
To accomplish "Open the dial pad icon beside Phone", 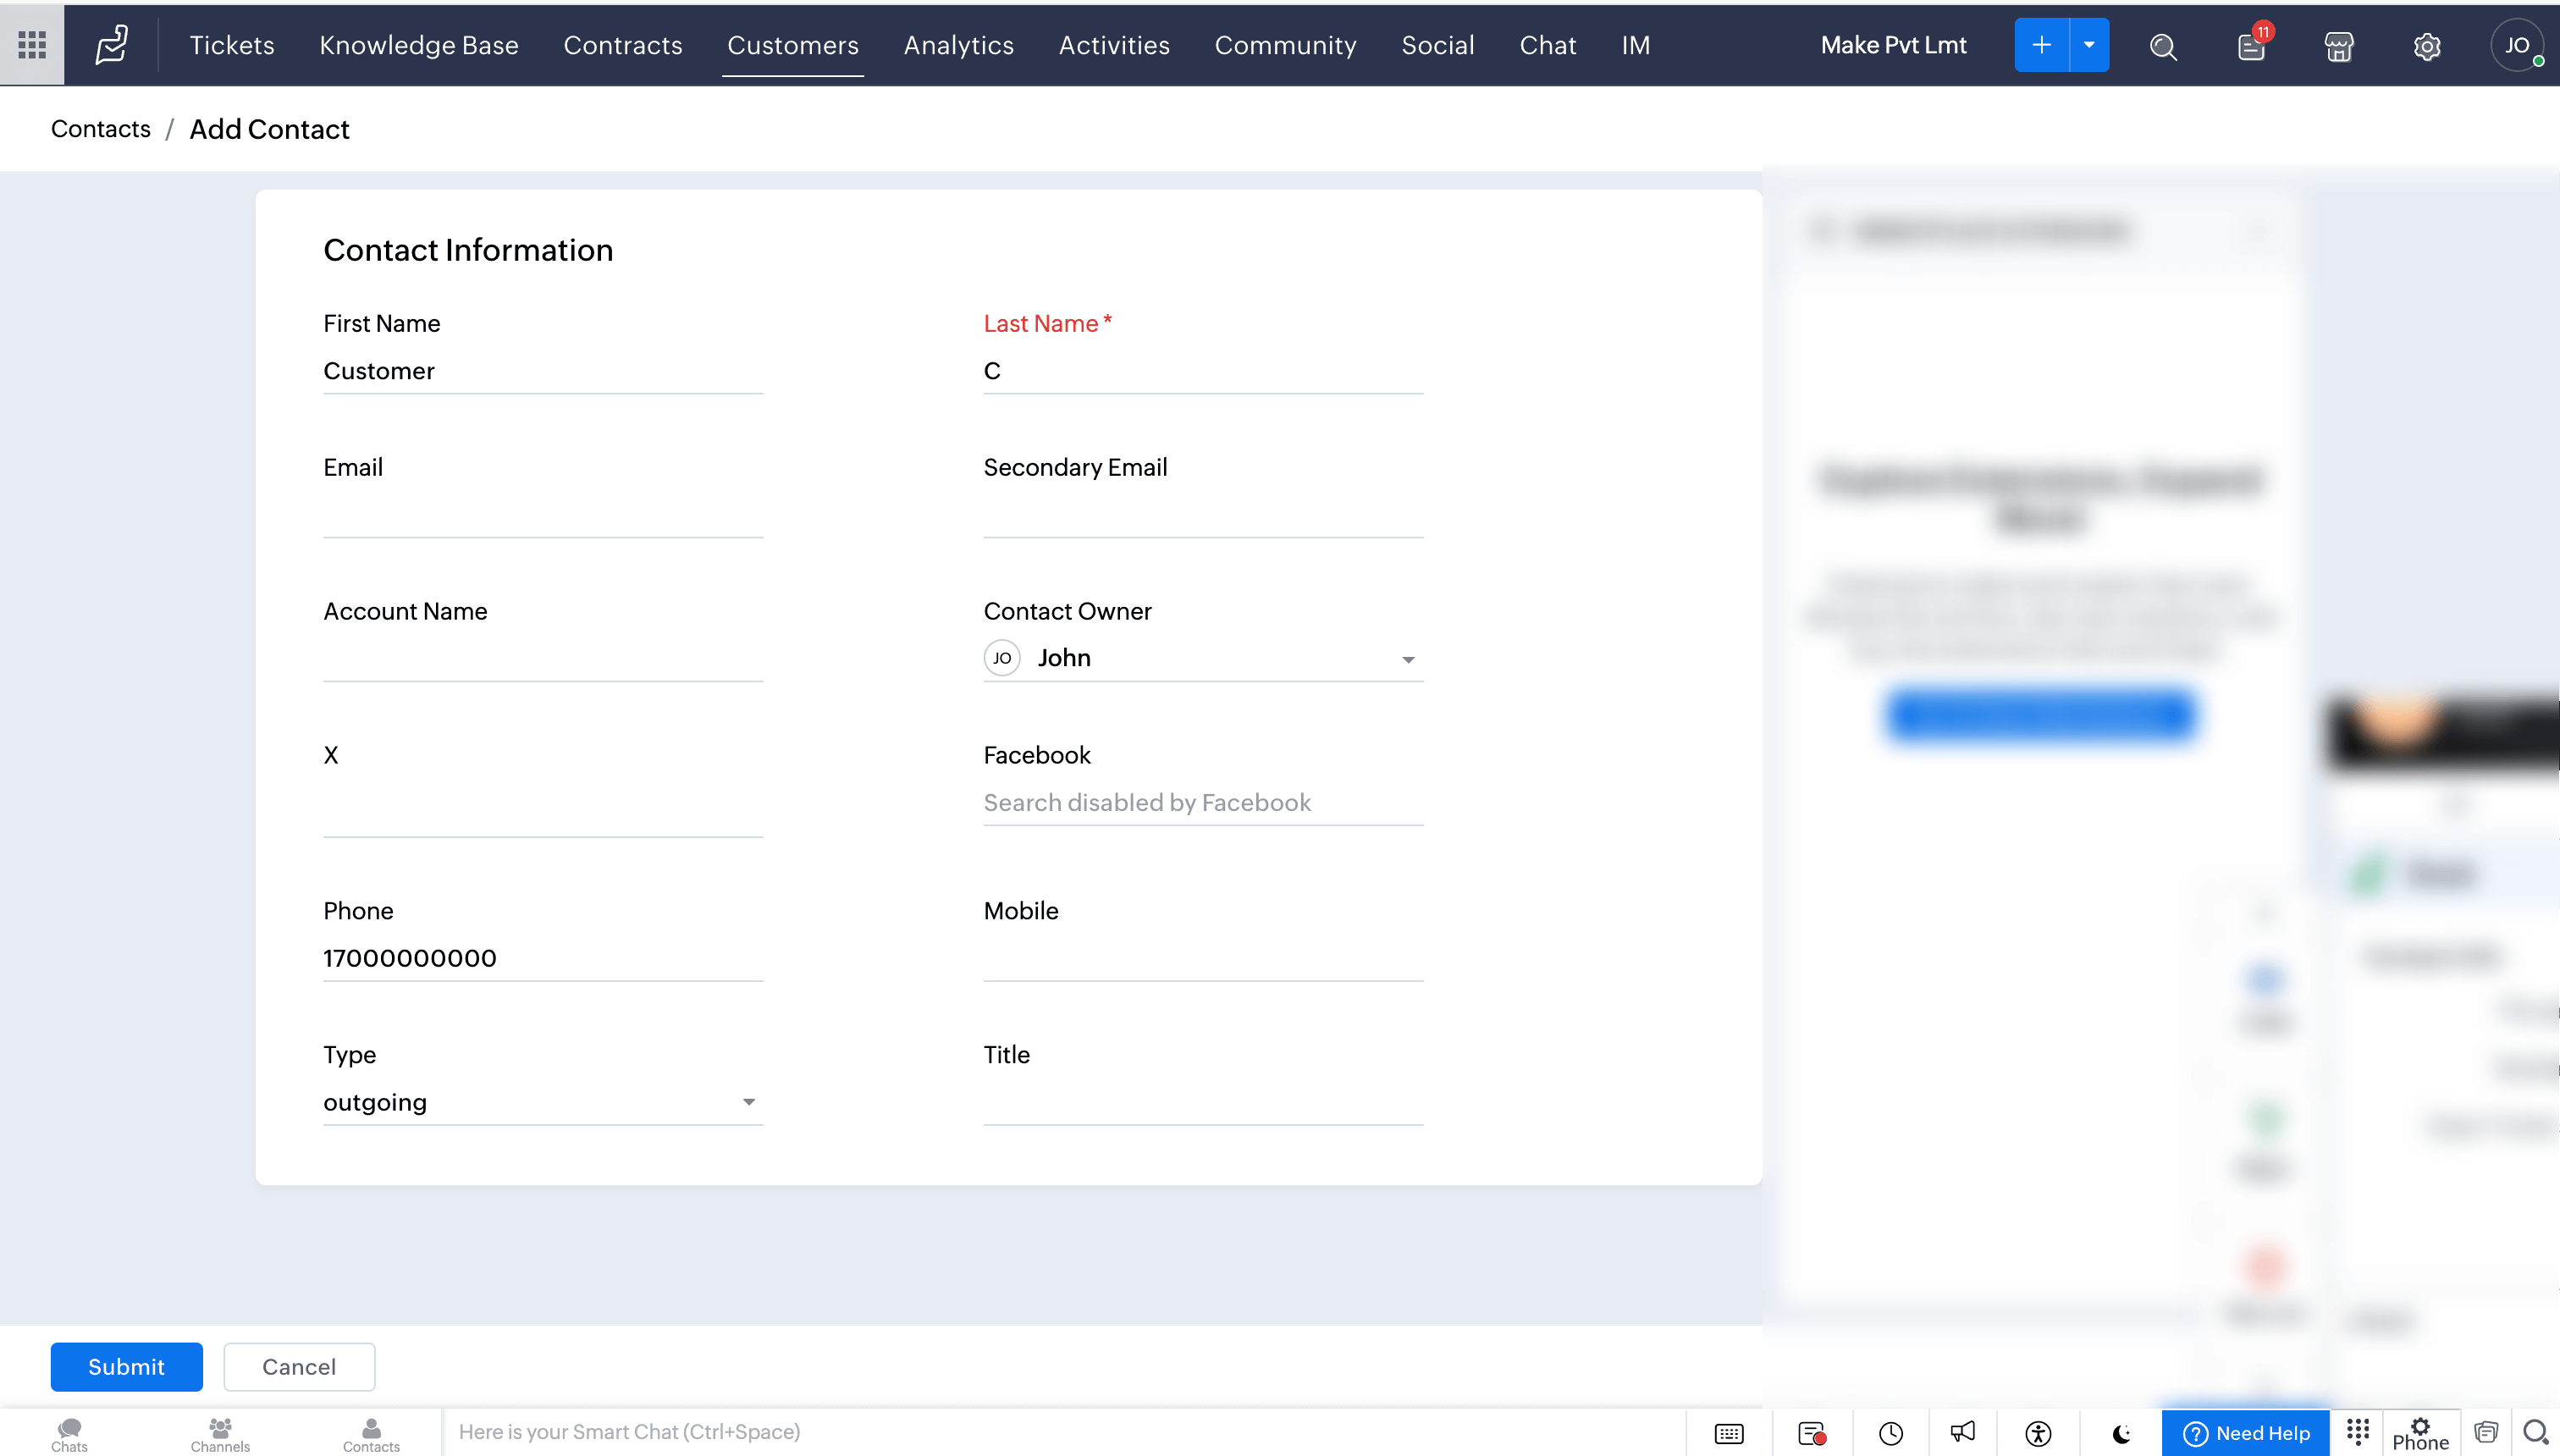I will (2357, 1431).
